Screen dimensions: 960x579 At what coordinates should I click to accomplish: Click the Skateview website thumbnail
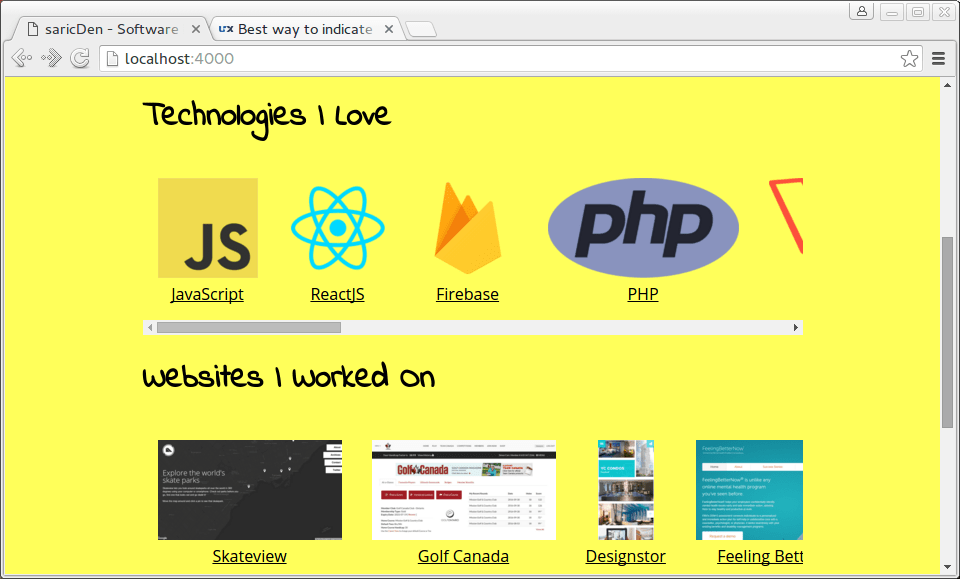click(x=250, y=490)
